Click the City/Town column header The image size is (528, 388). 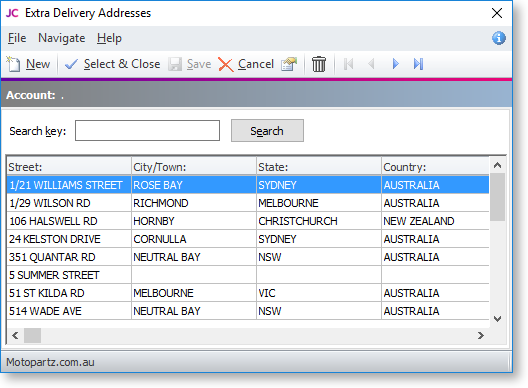tap(194, 167)
